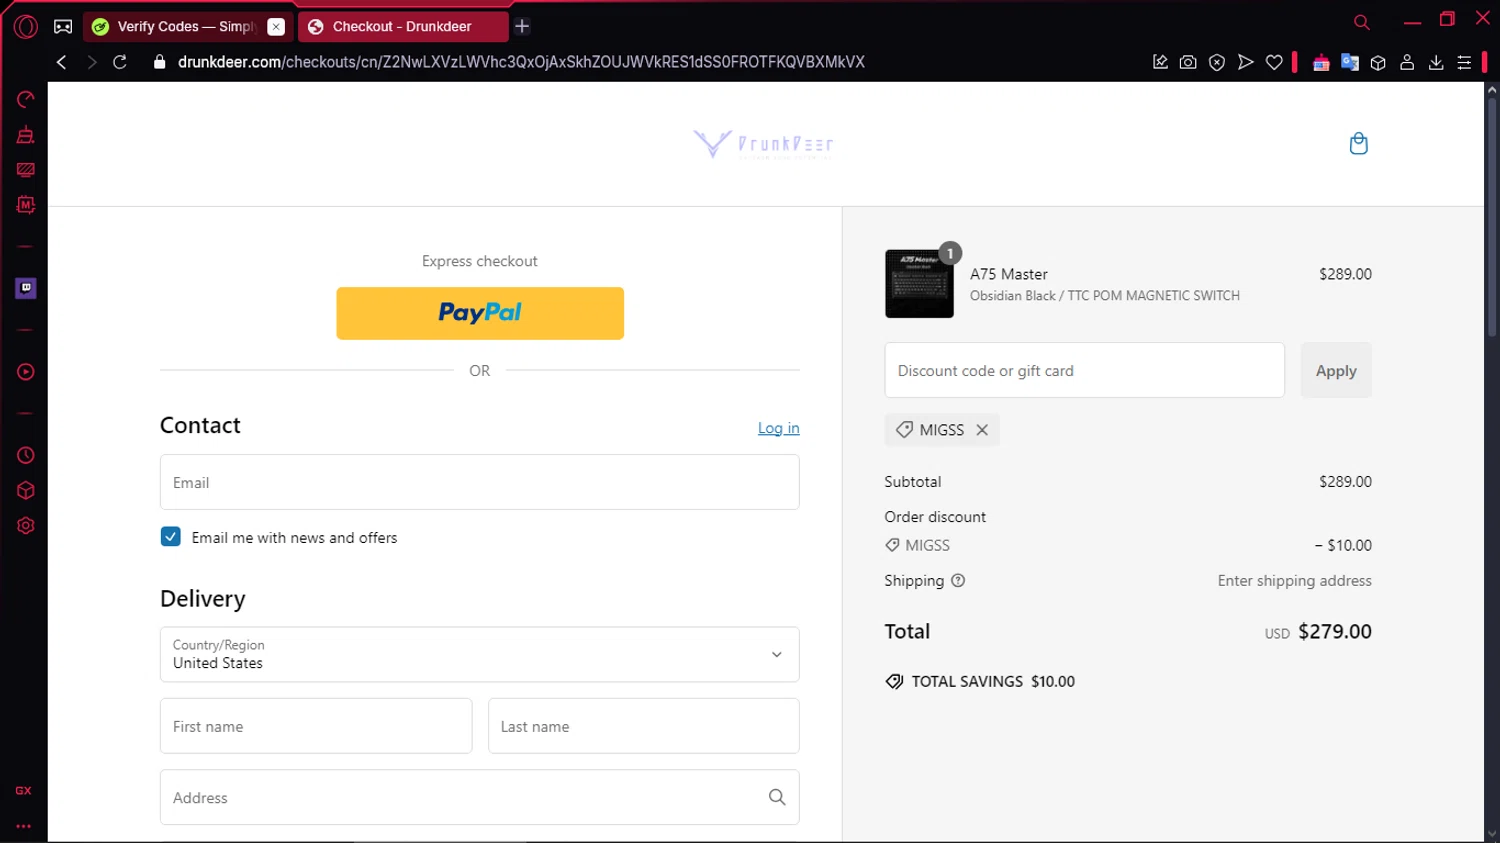Pay with PayPal express checkout
Image resolution: width=1500 pixels, height=843 pixels.
[x=480, y=313]
